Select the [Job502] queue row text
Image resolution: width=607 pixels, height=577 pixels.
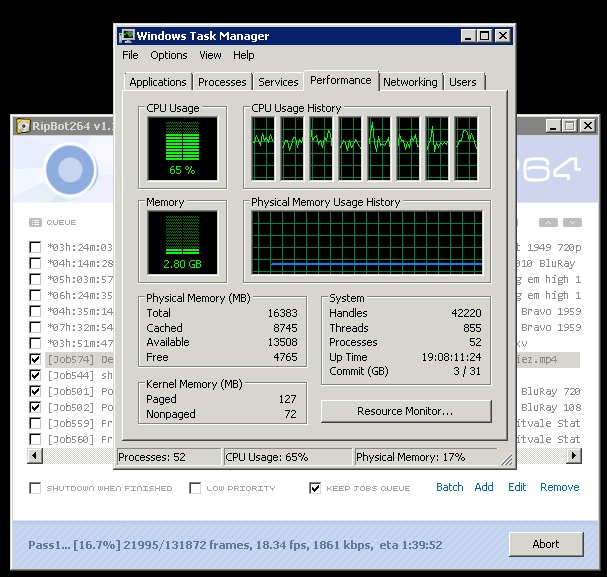pyautogui.click(x=81, y=407)
